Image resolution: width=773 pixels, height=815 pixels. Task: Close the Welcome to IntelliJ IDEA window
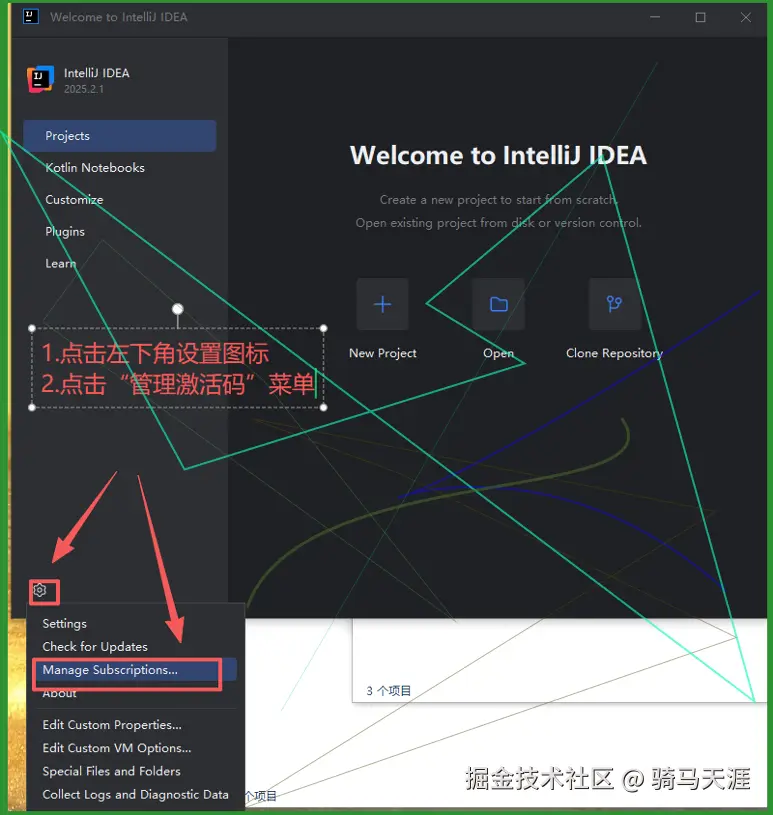coord(745,17)
